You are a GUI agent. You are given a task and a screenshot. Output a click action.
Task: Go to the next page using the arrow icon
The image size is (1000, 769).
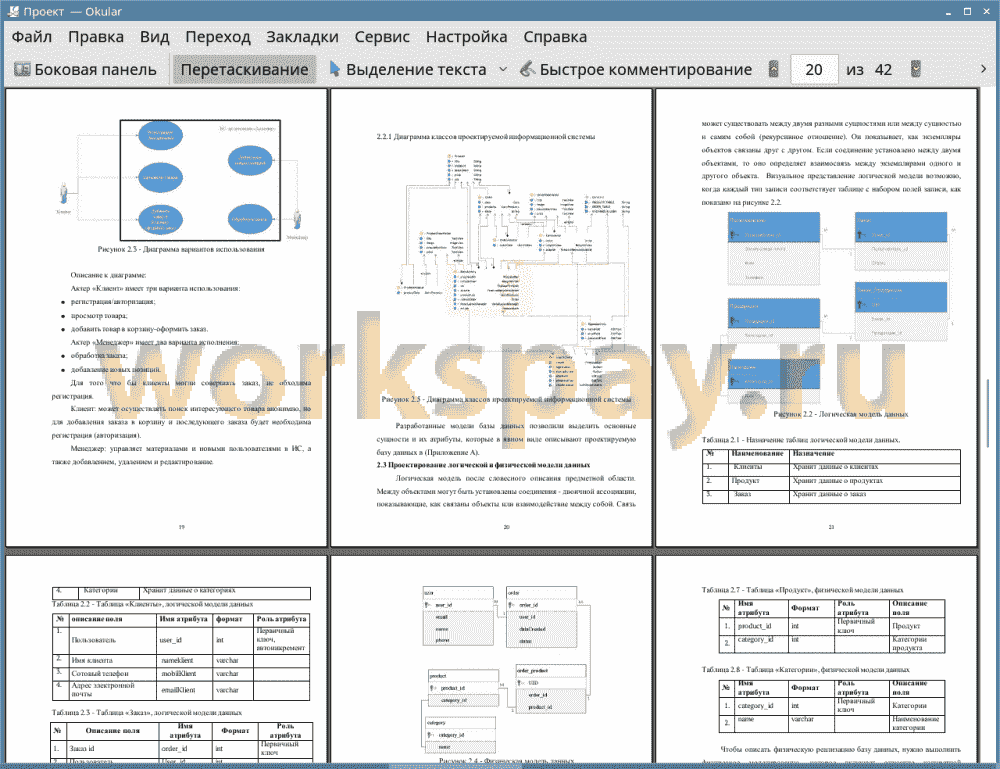[x=916, y=69]
